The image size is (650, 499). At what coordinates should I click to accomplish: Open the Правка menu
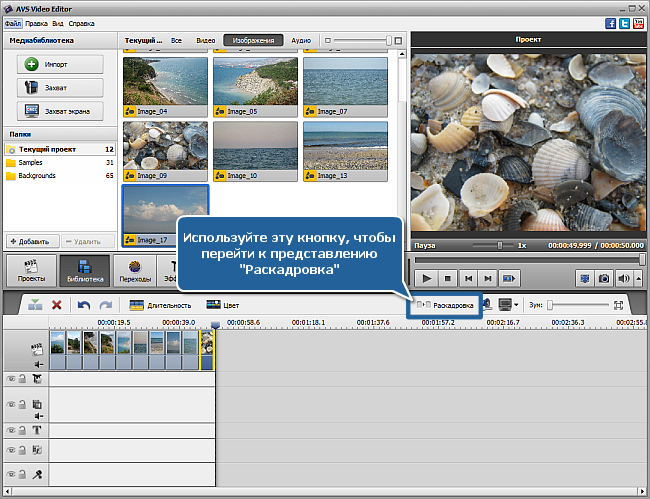pos(36,22)
